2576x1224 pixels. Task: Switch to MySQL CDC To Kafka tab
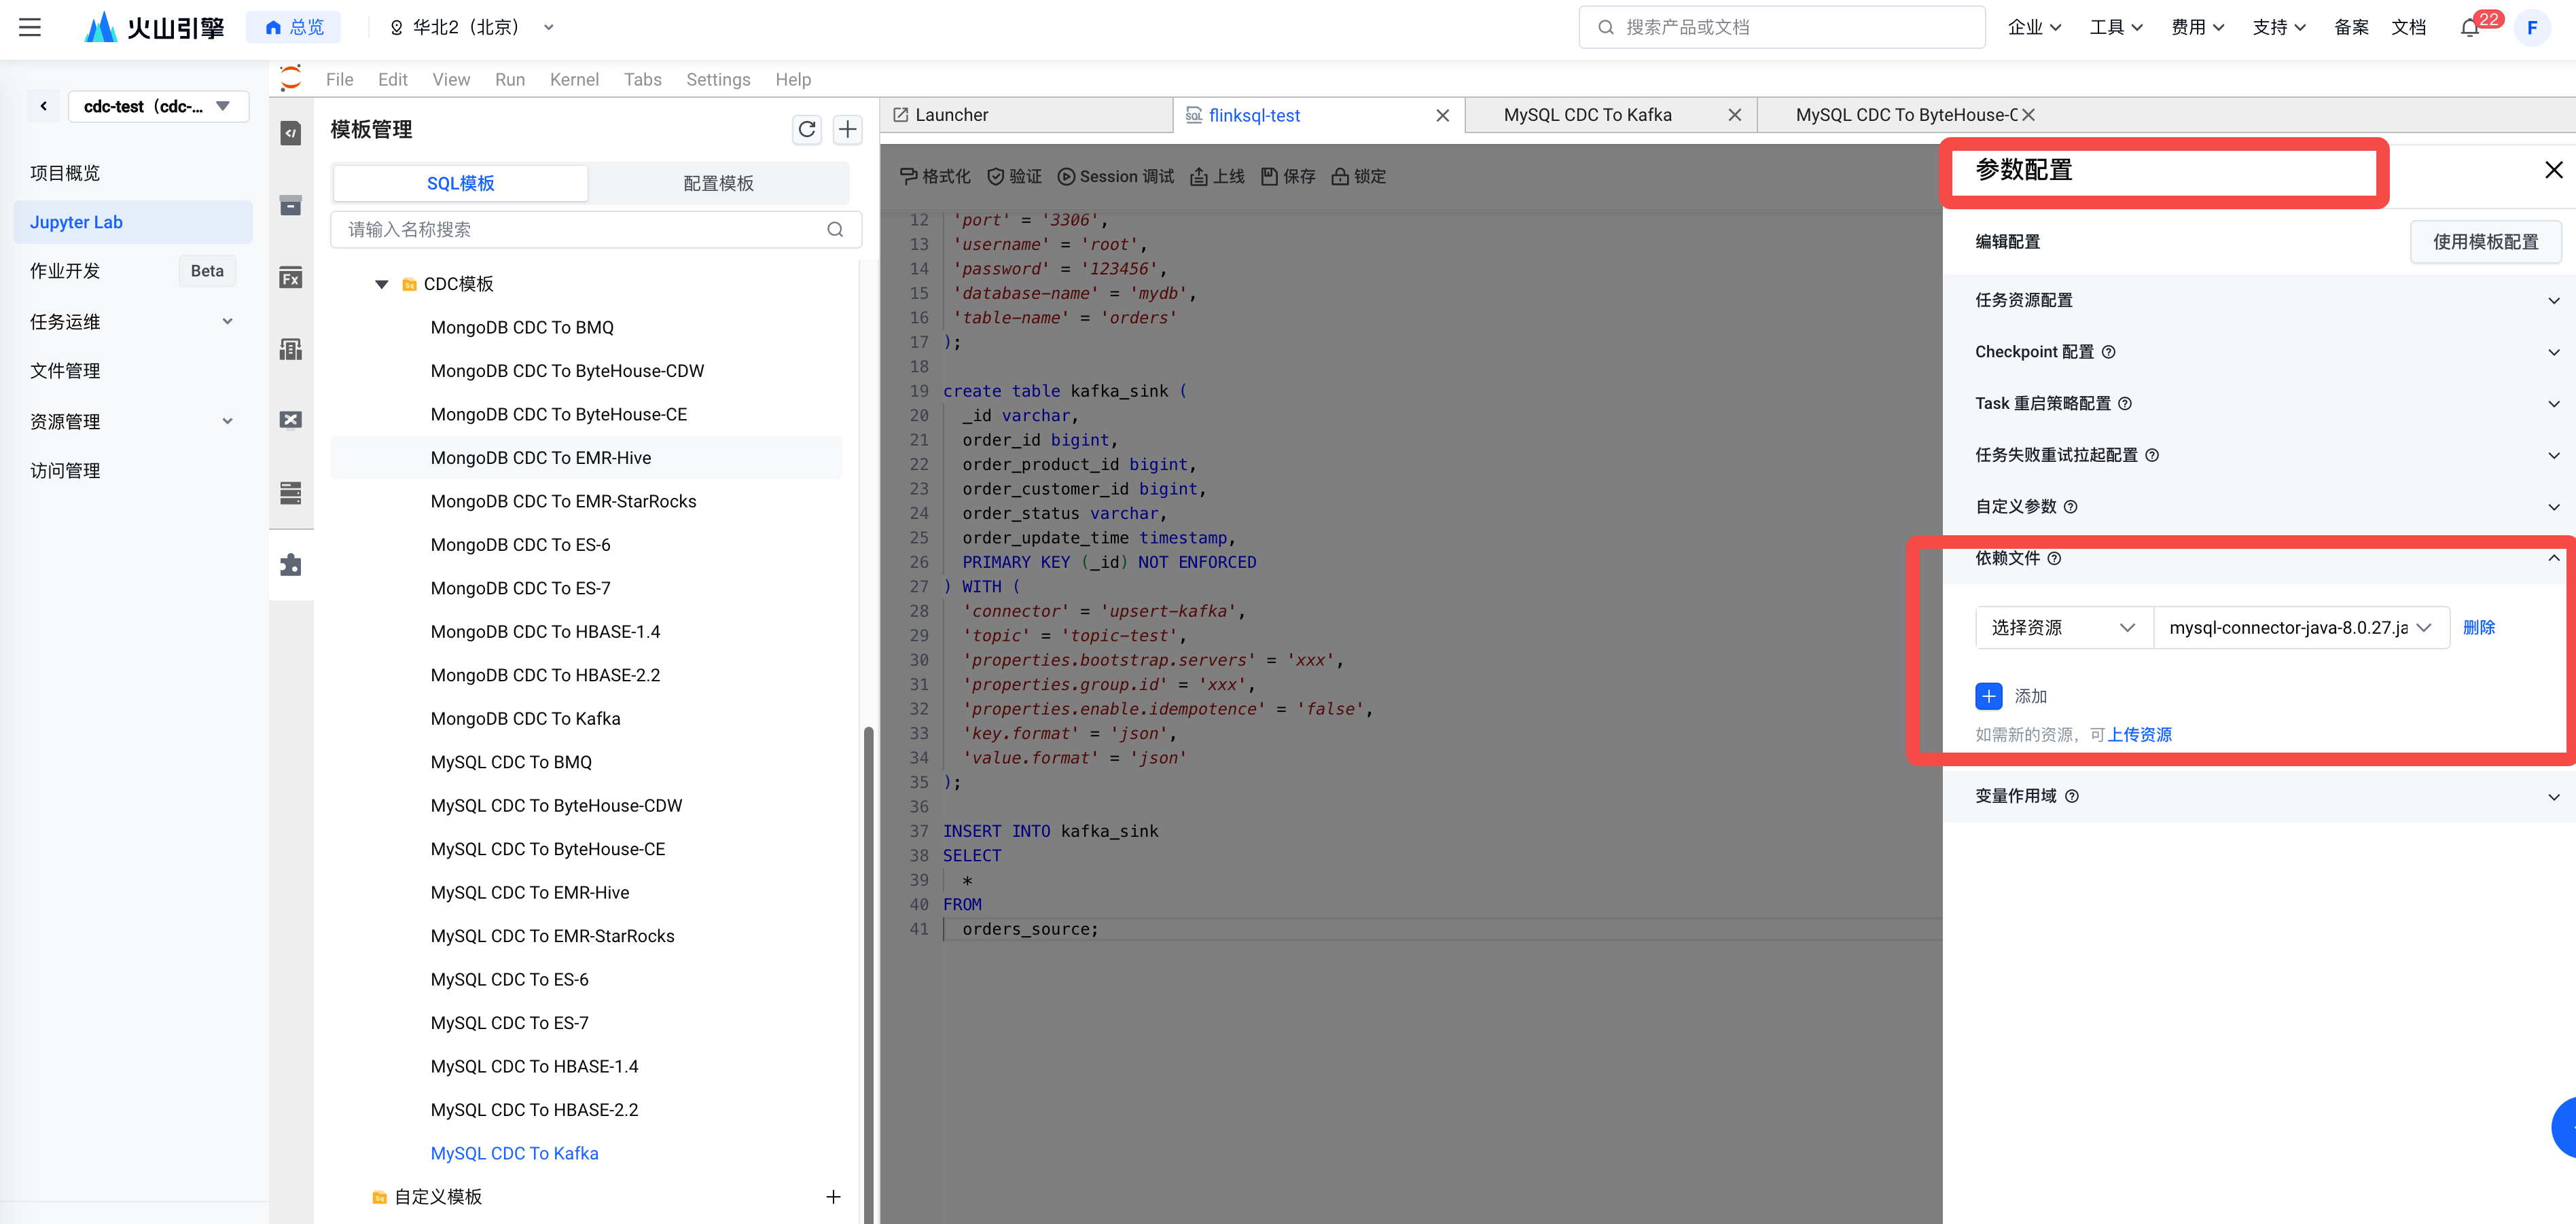click(1587, 115)
